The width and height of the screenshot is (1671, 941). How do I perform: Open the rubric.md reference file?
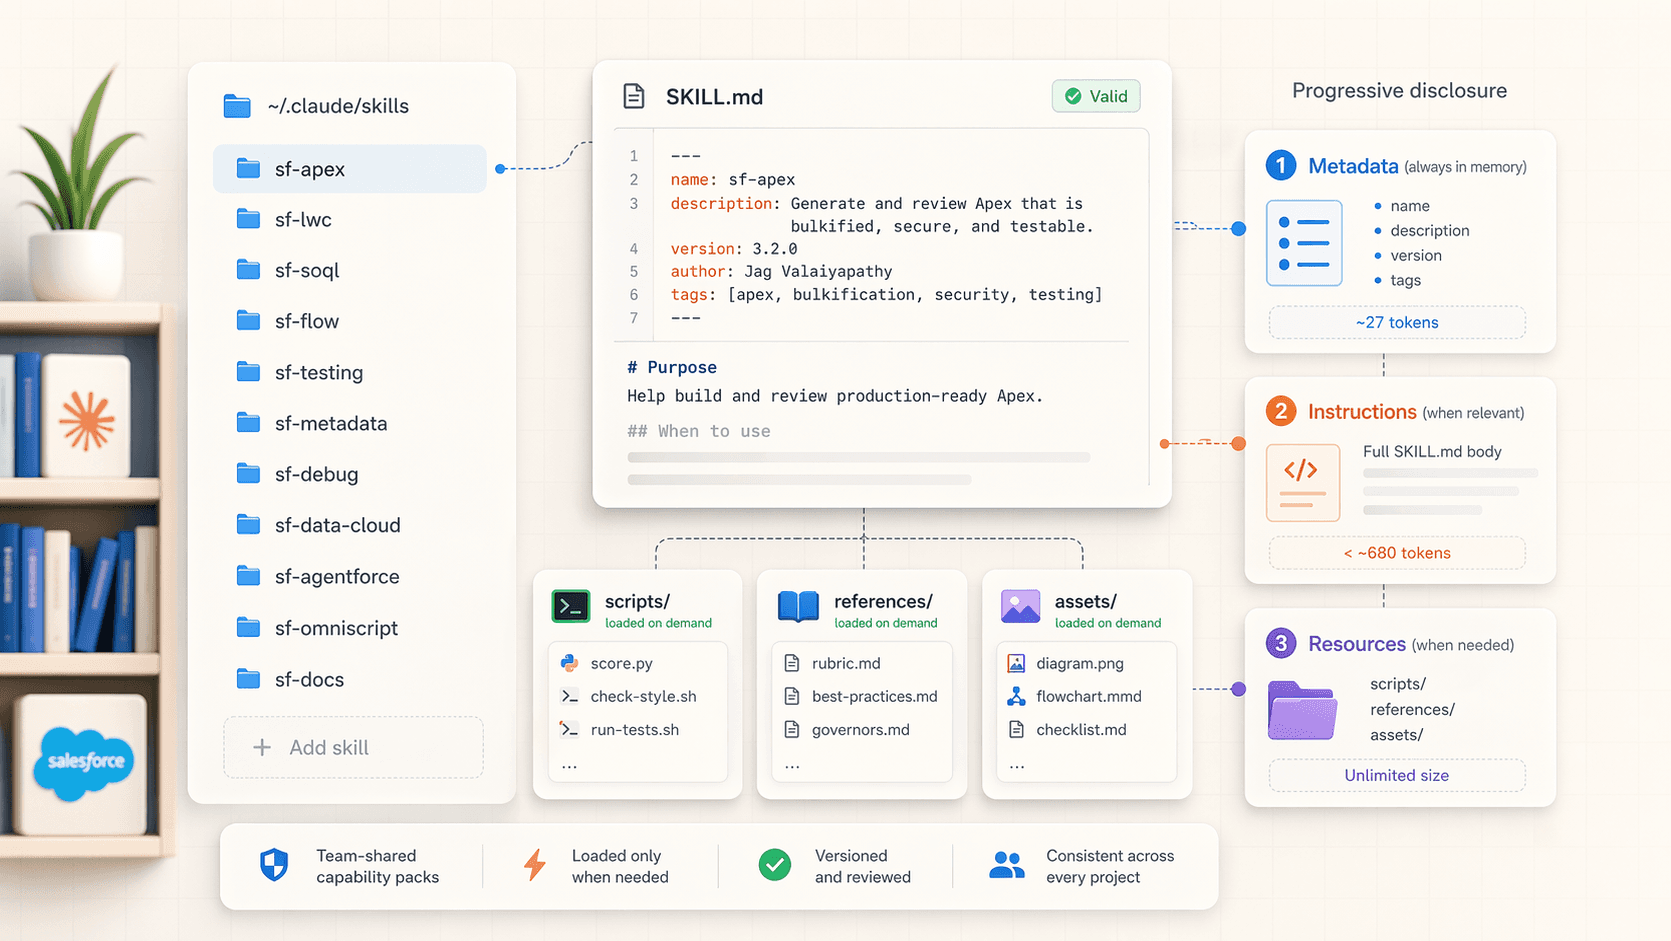[x=845, y=663]
